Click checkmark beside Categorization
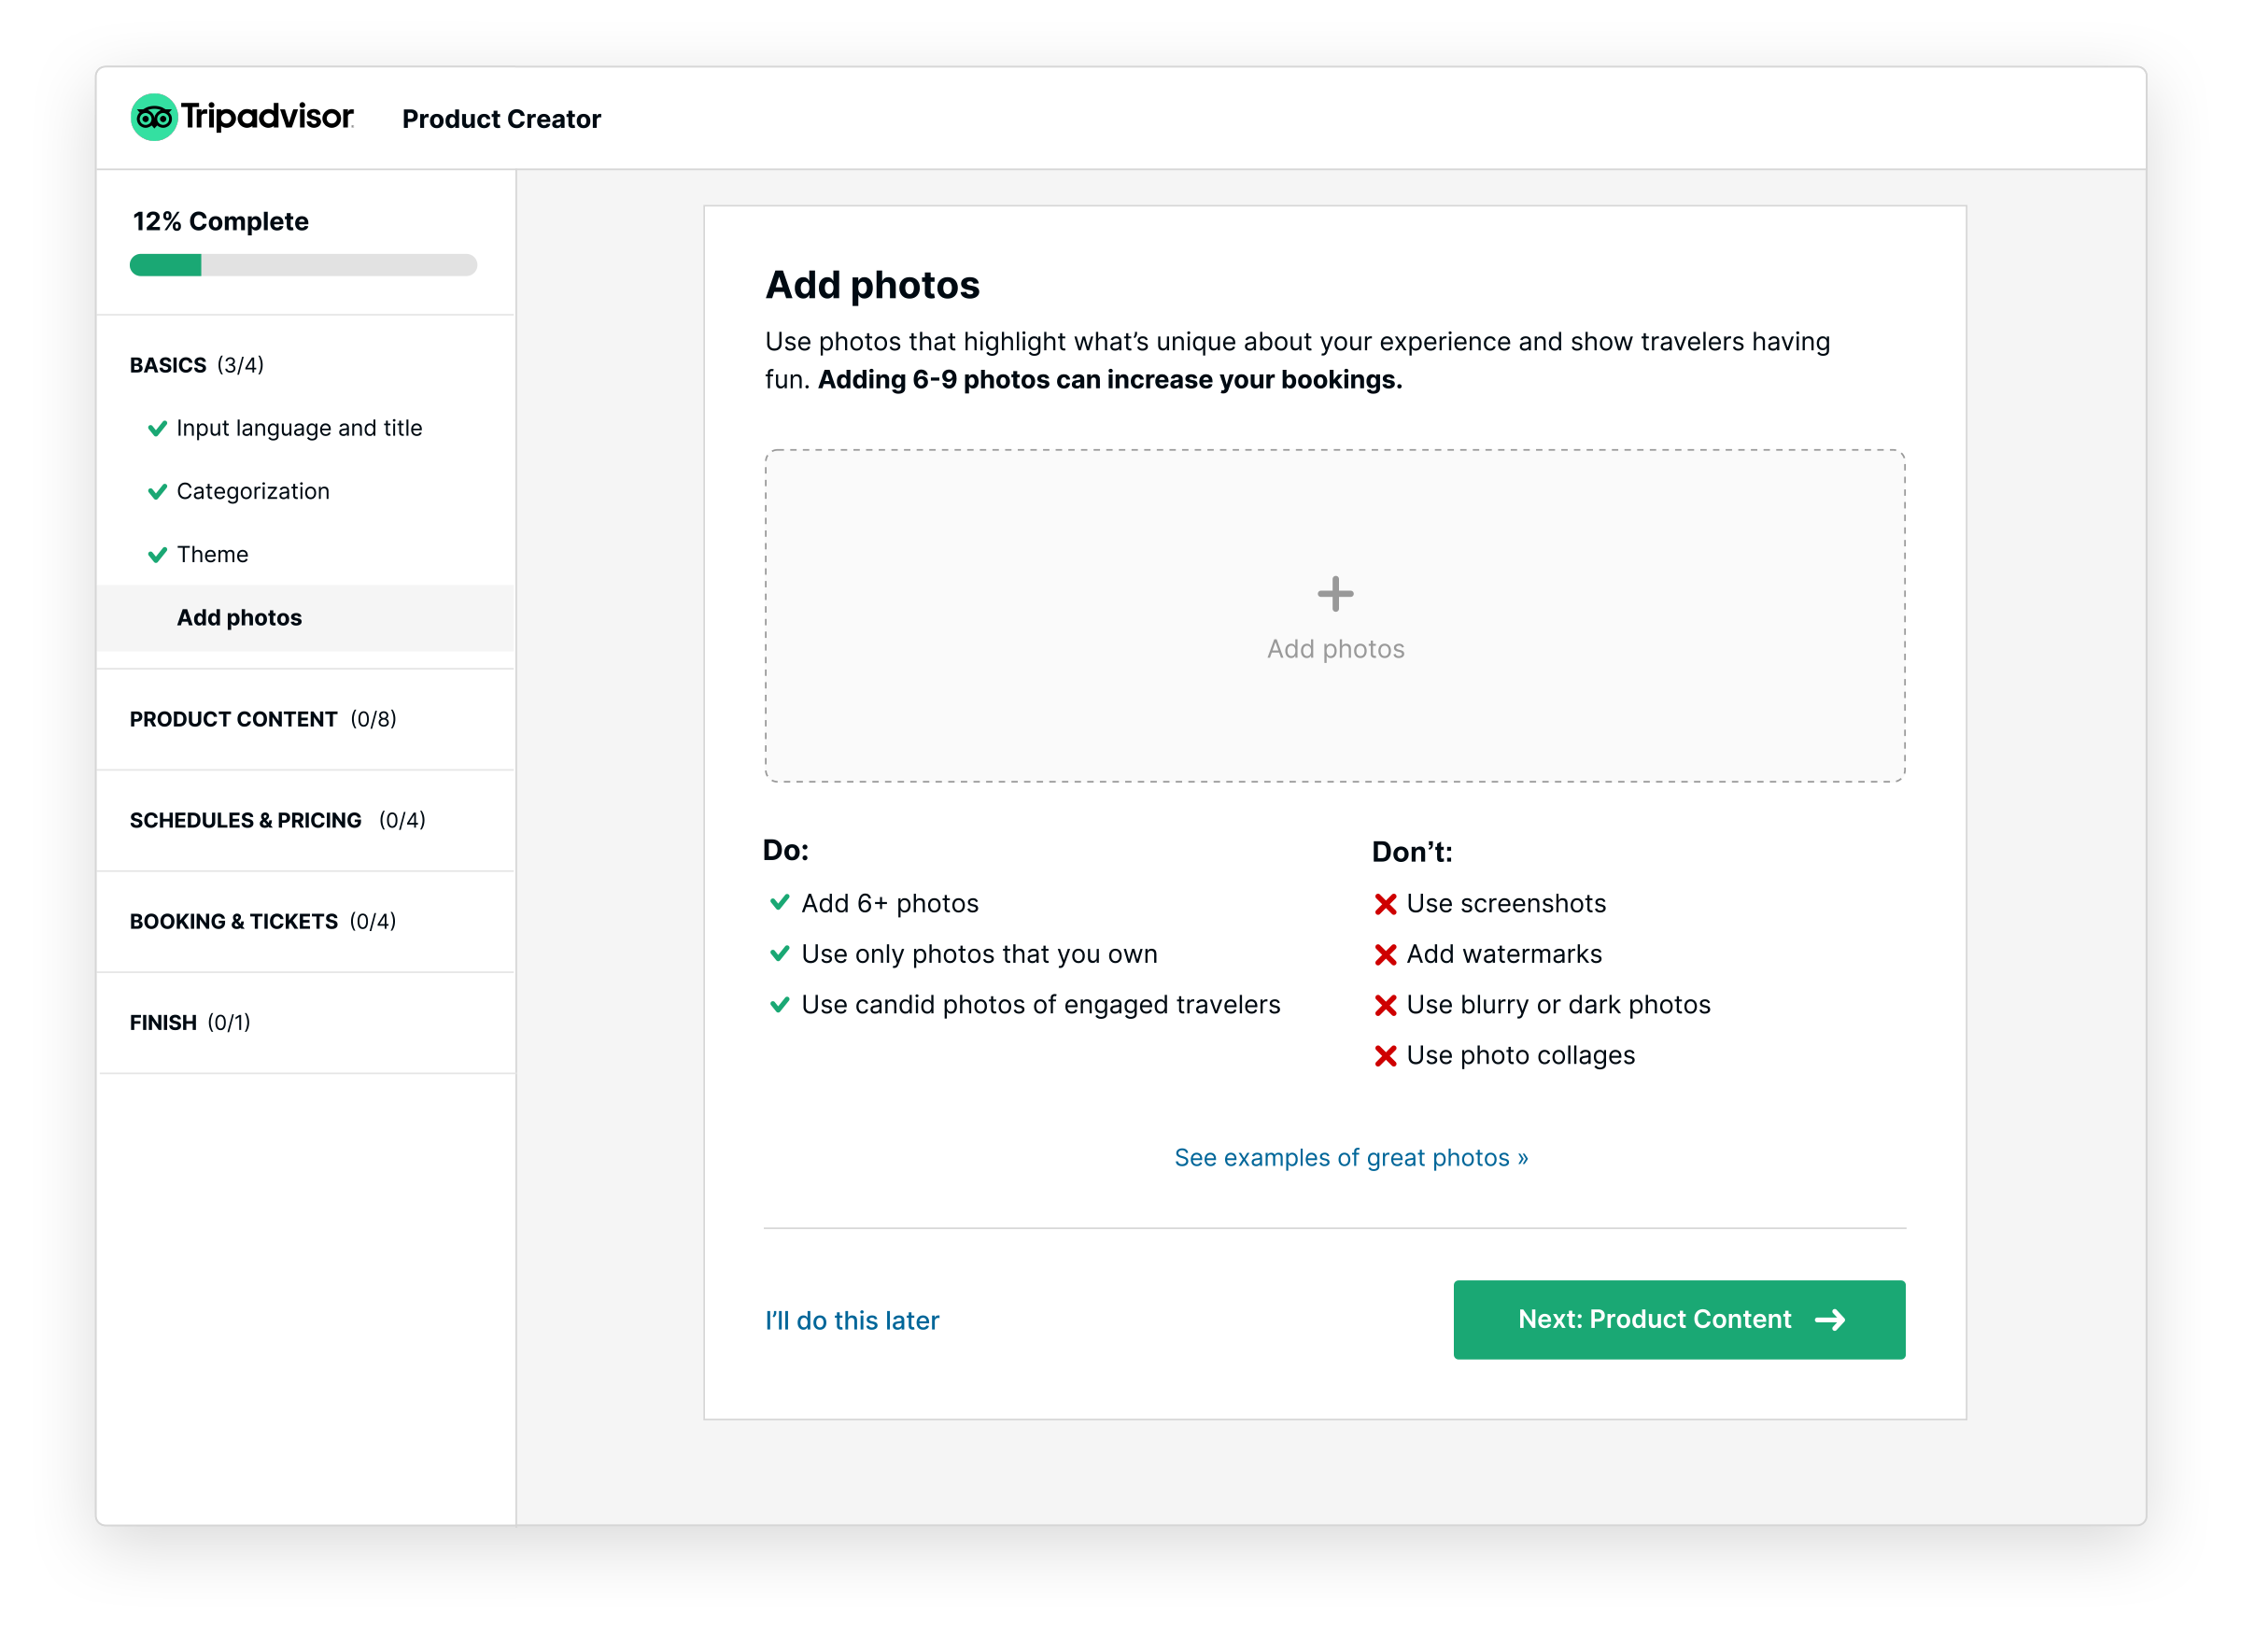 click(157, 492)
